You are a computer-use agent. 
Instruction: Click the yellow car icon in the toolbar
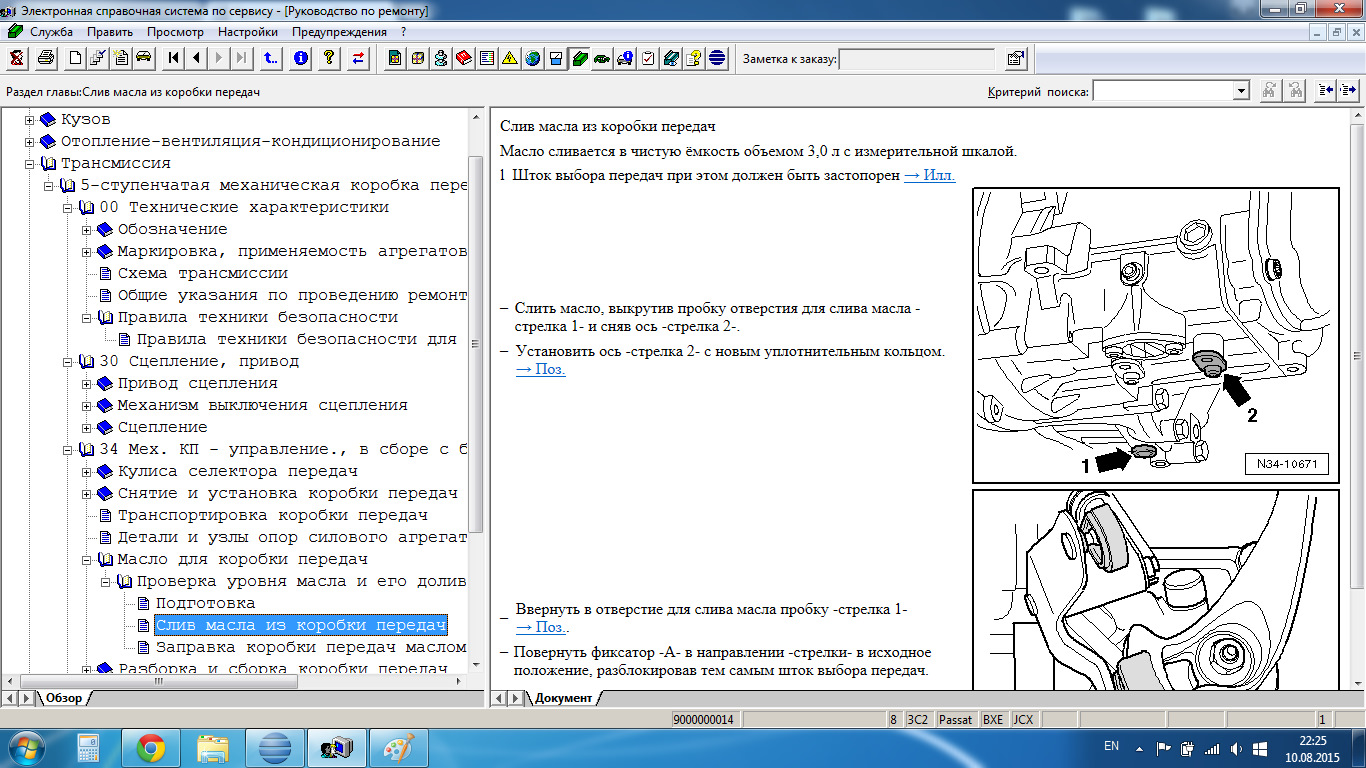[x=144, y=58]
